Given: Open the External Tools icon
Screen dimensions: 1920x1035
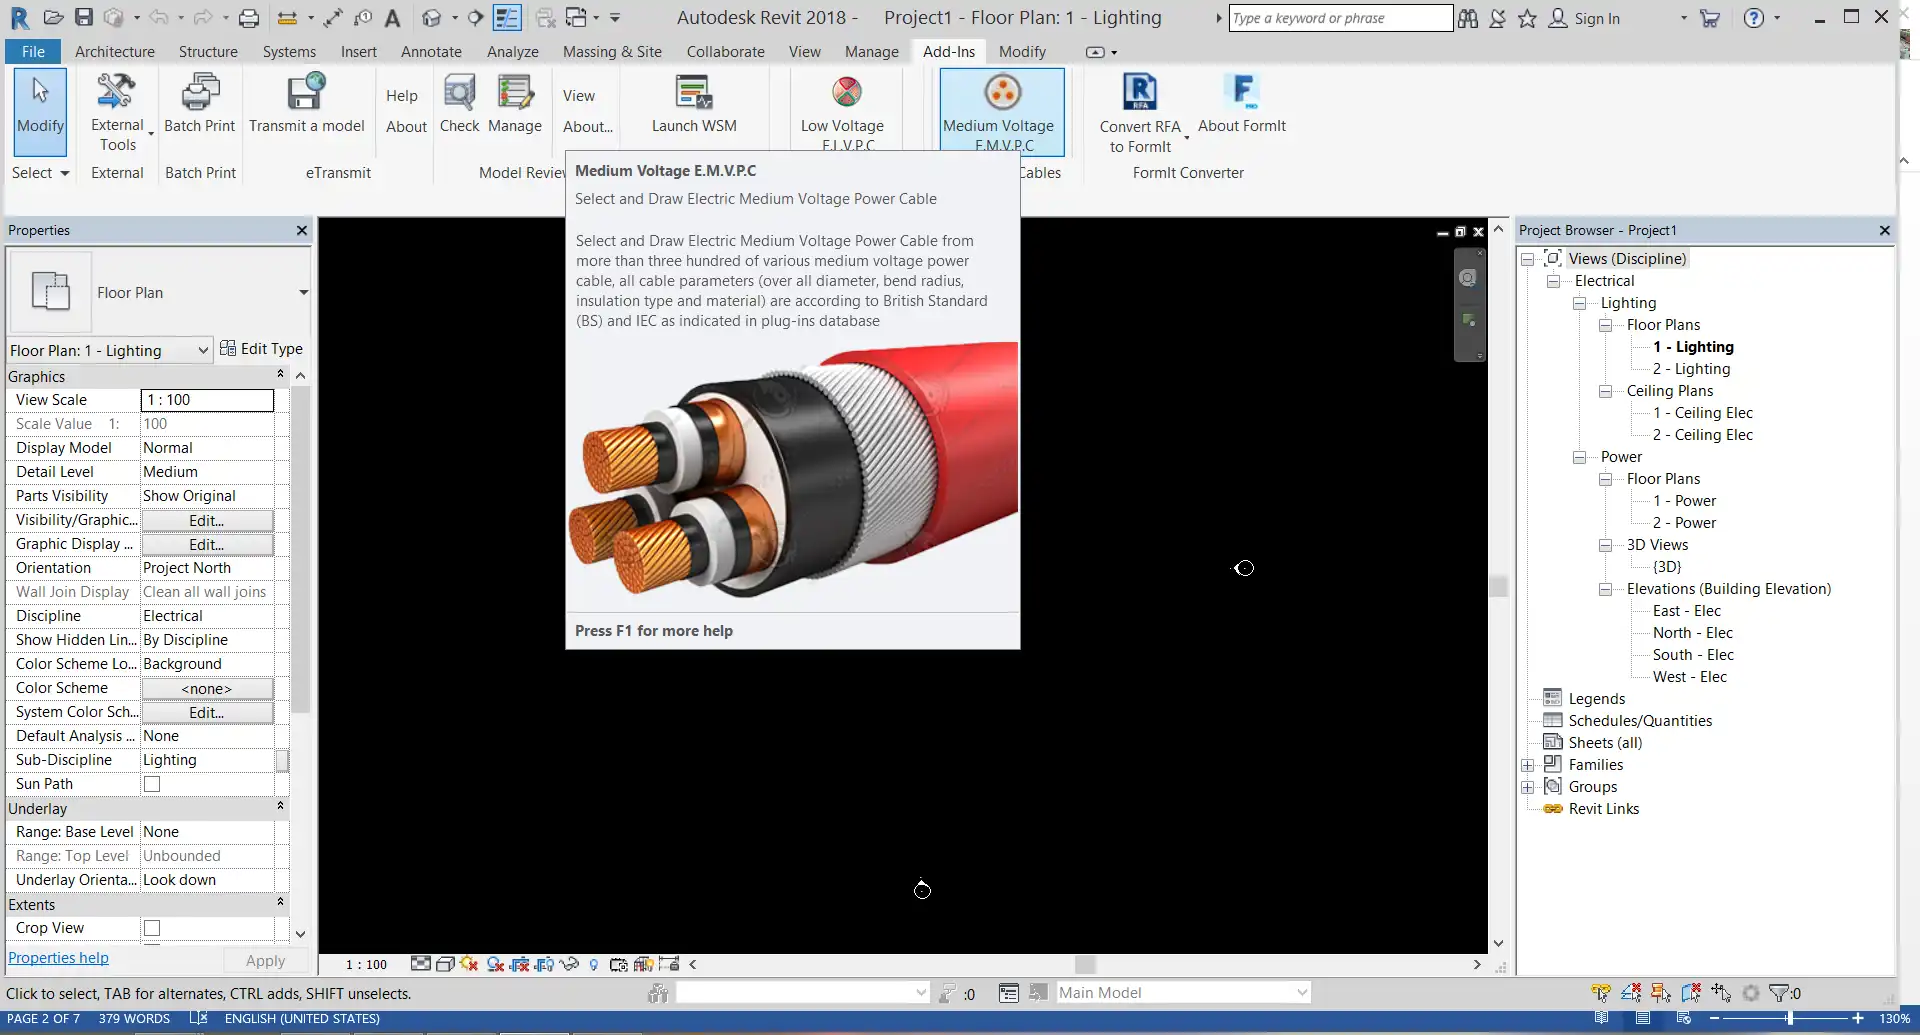Looking at the screenshot, I should [x=117, y=95].
